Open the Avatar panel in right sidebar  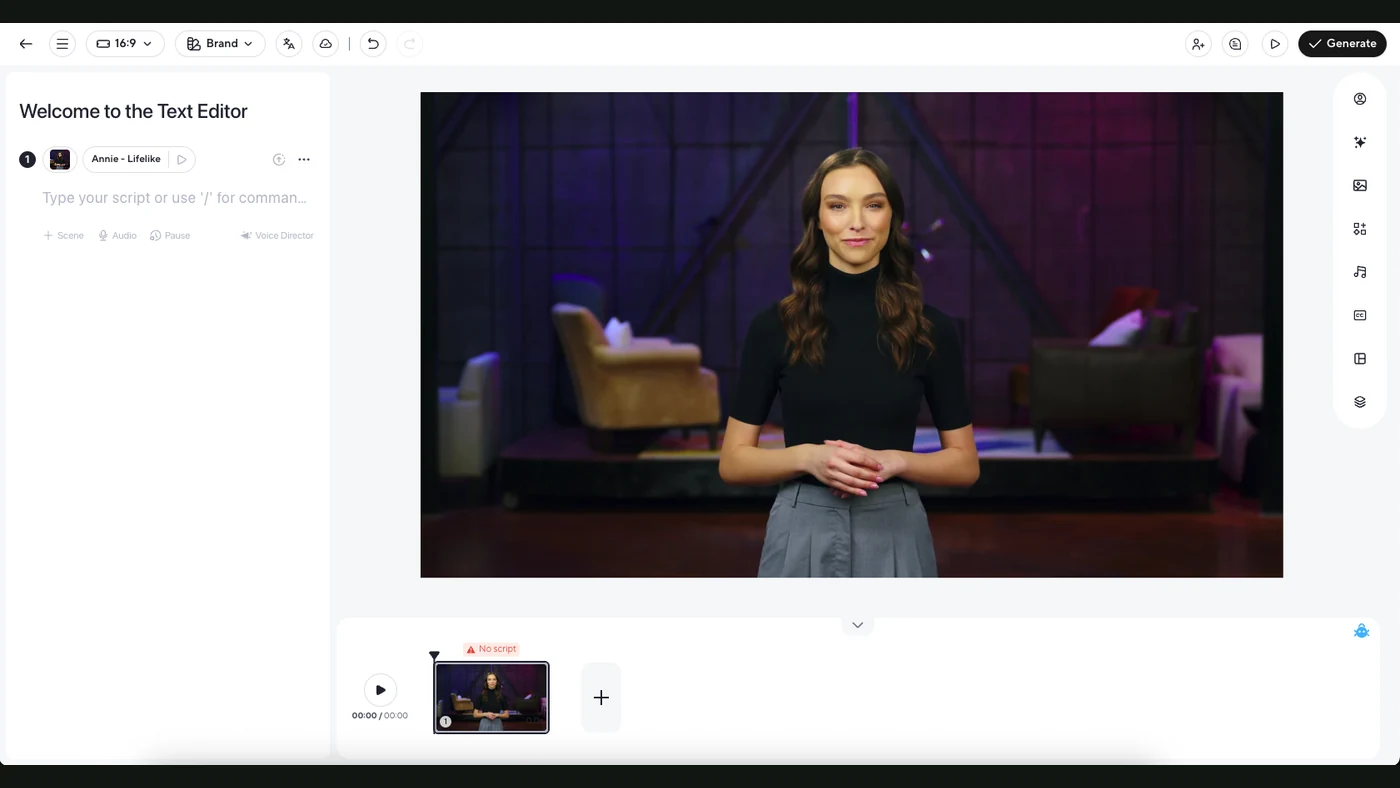click(1360, 99)
